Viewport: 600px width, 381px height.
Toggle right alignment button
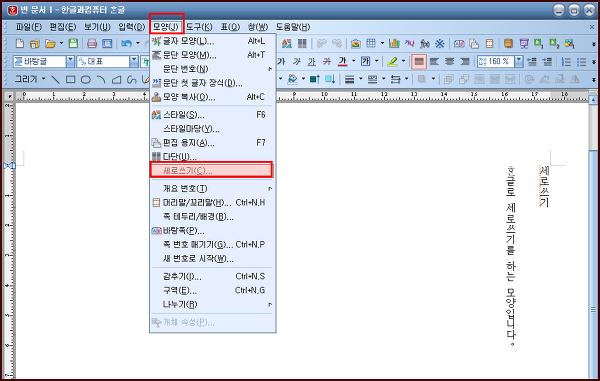(x=465, y=62)
